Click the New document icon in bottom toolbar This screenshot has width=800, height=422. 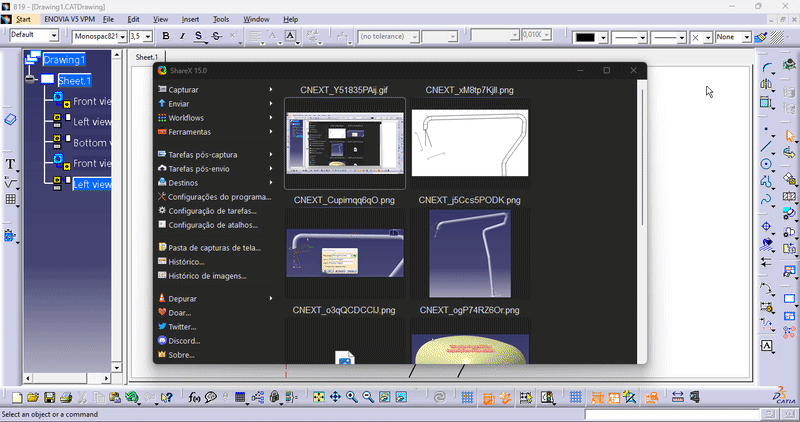[x=17, y=398]
